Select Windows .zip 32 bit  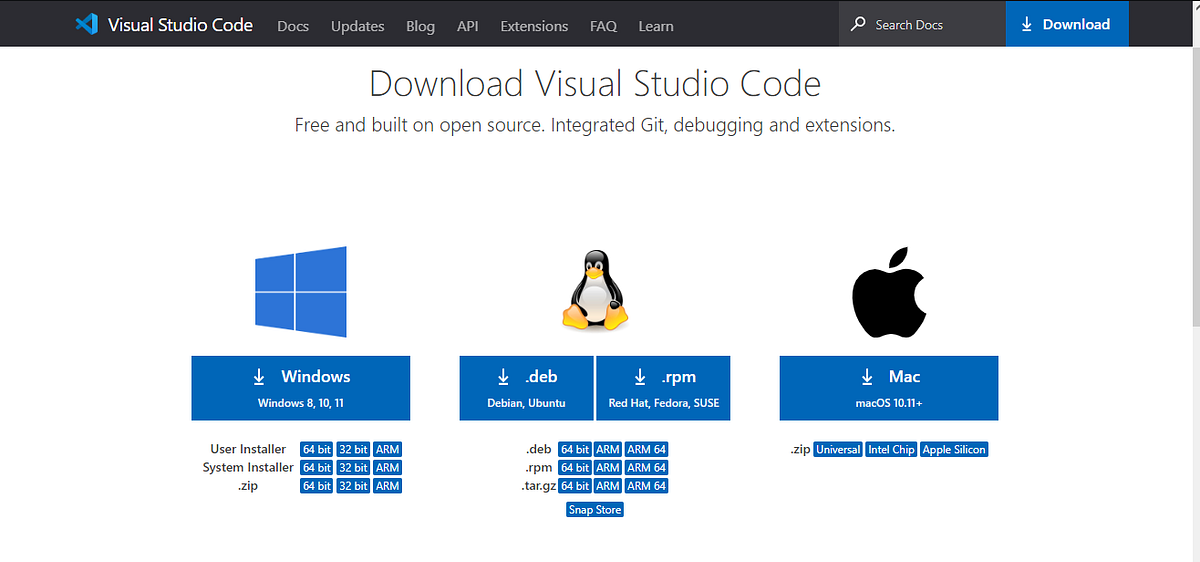[x=353, y=486]
